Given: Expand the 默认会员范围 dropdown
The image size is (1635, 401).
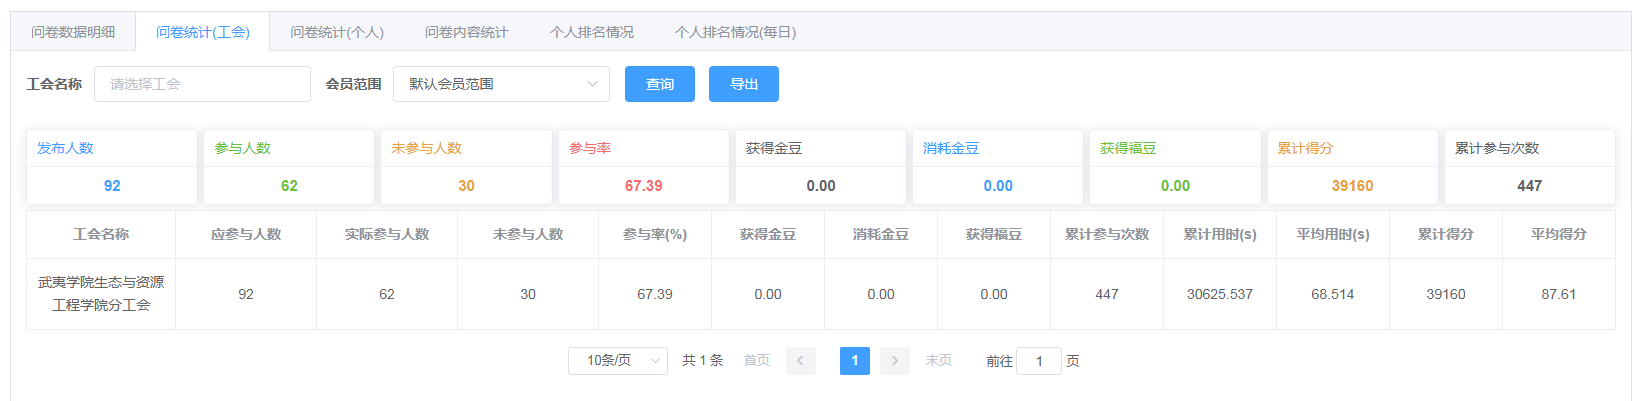Looking at the screenshot, I should [x=501, y=84].
